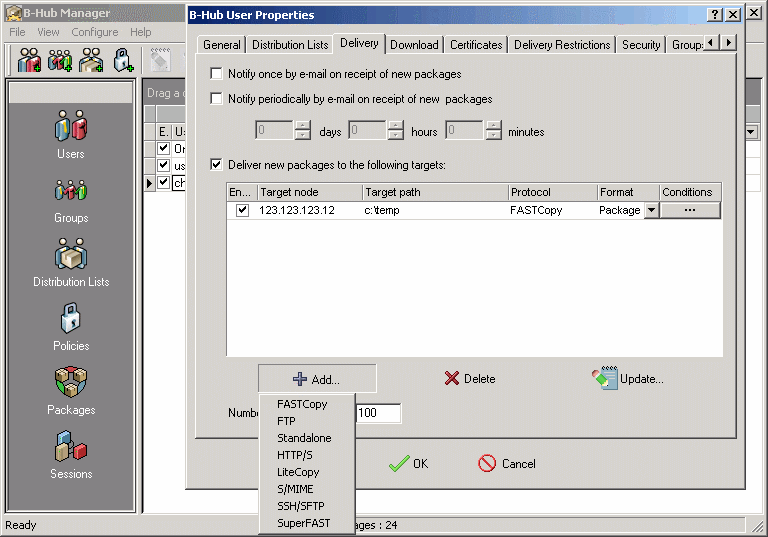Switch to the Certificates tab

point(476,45)
